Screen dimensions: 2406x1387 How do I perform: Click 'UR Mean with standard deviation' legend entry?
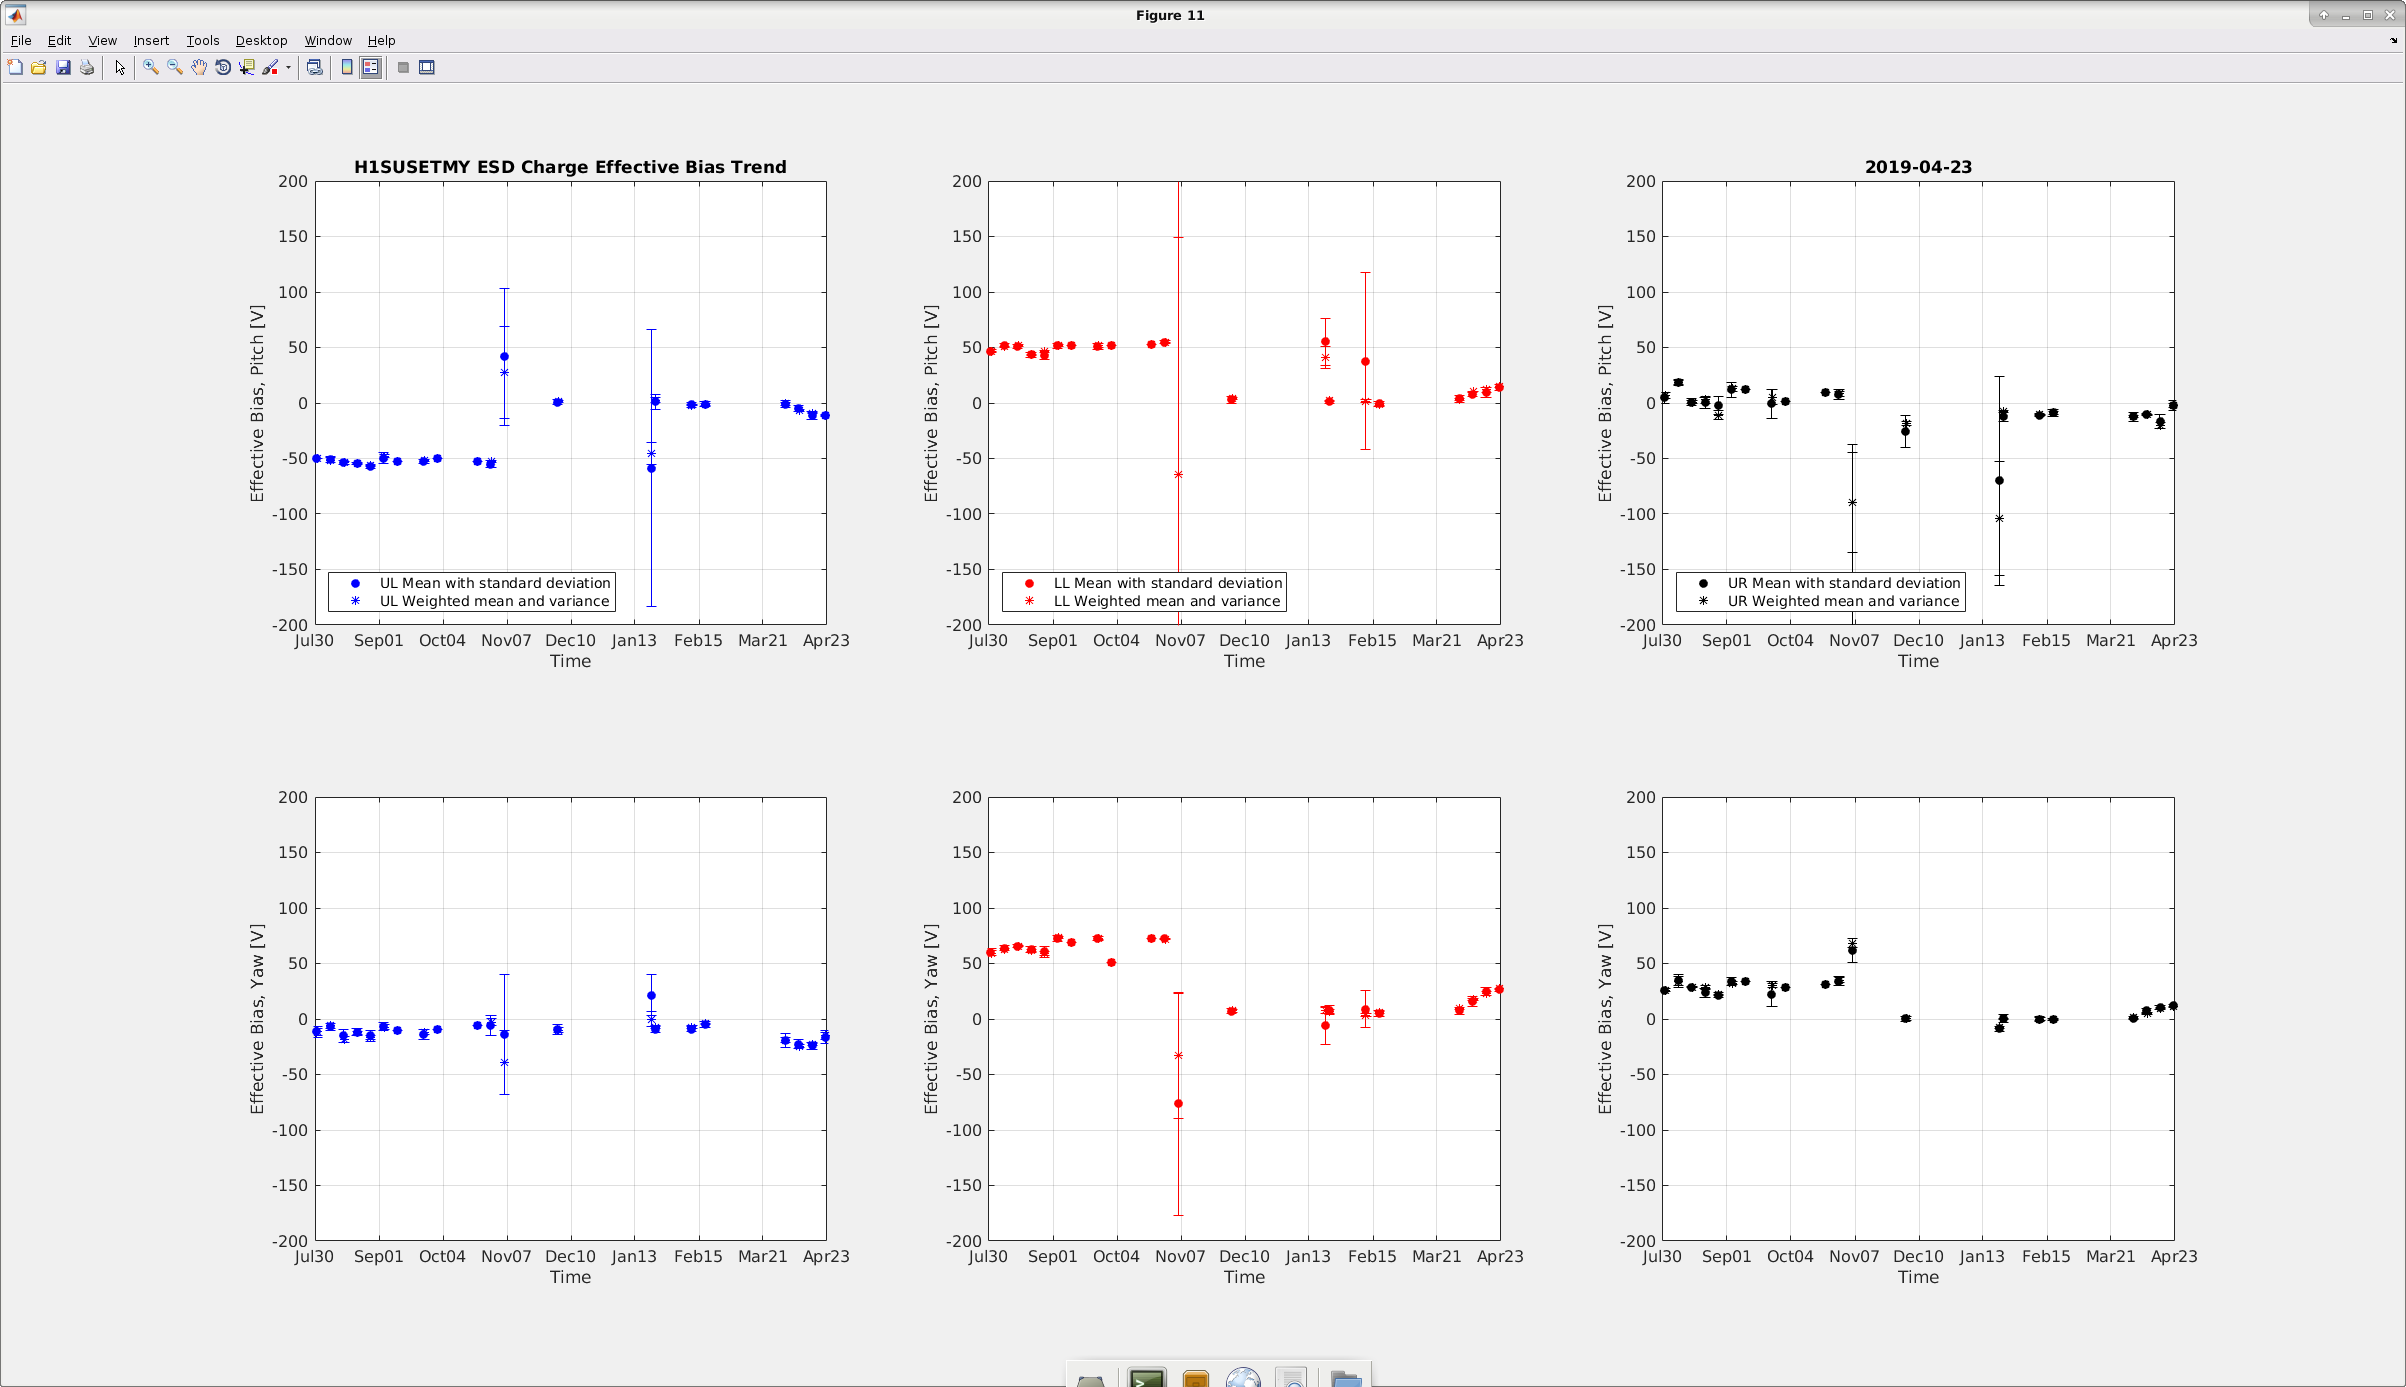pos(1844,583)
